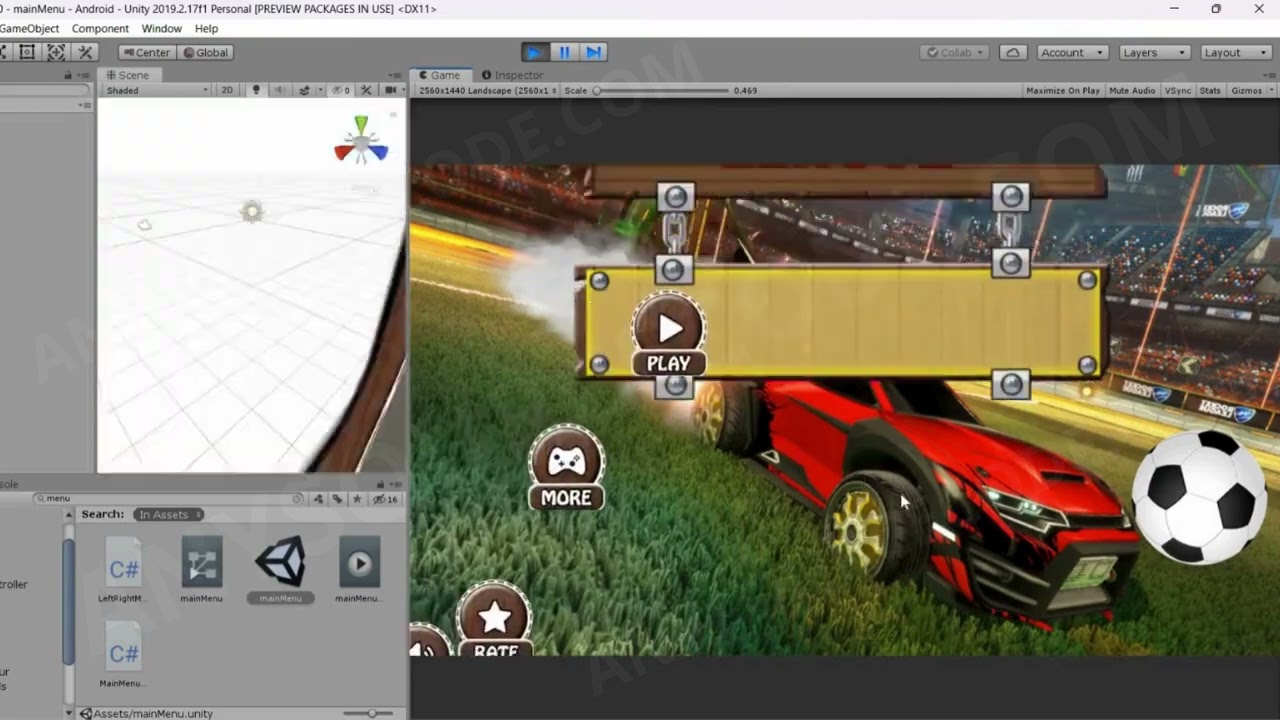Viewport: 1280px width, 720px height.
Task: Toggle Maximize On Play
Action: 1062,90
